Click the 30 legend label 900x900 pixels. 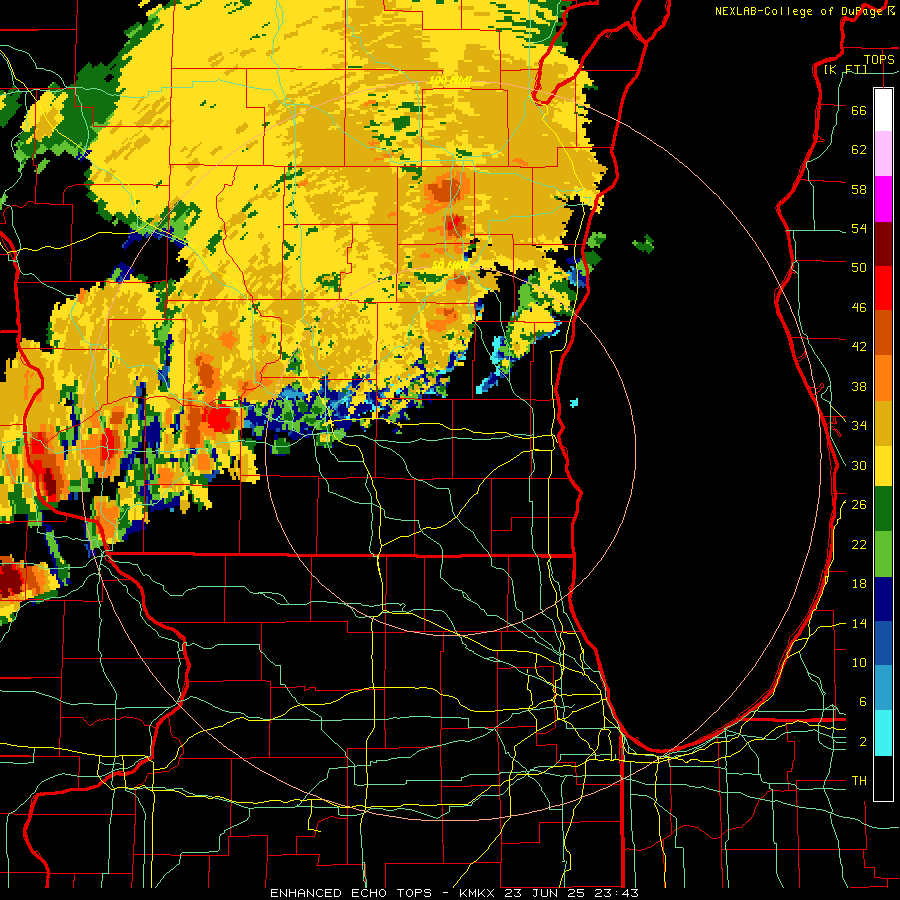point(859,465)
